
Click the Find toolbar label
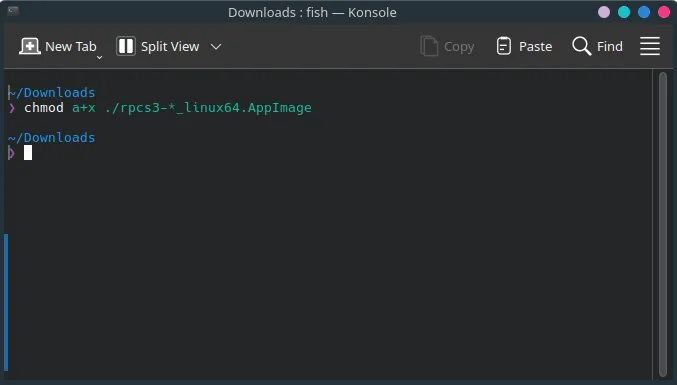[x=610, y=46]
